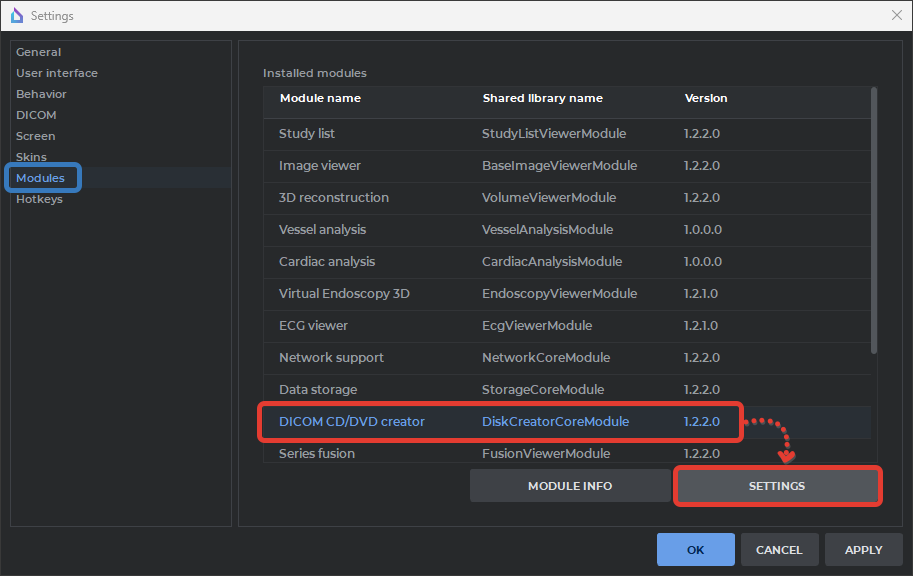
Task: Open the General settings category
Action: click(x=38, y=52)
